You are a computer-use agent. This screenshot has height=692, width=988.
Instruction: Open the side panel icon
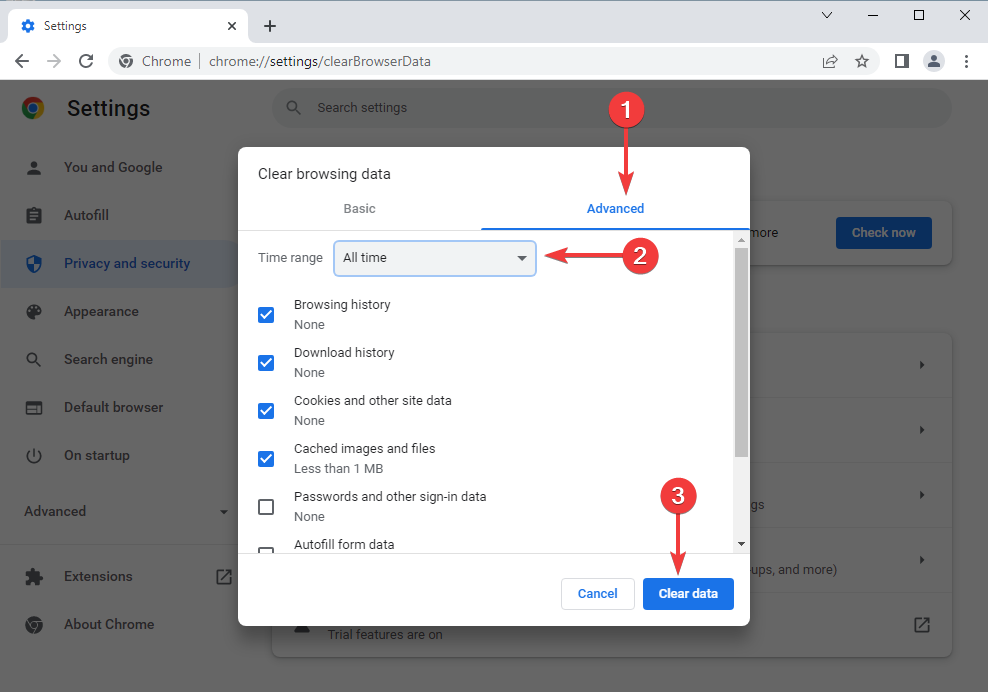click(x=901, y=61)
